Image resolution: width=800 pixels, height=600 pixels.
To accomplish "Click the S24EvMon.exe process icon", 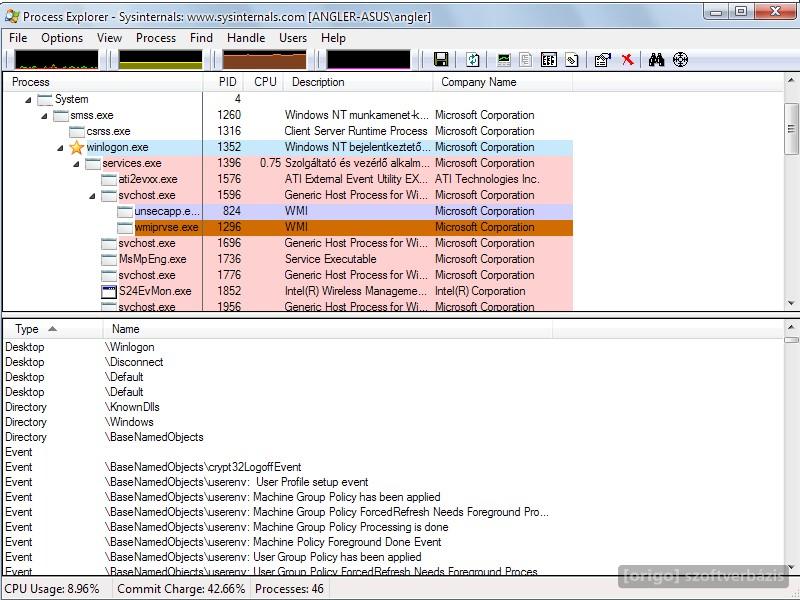I will click(109, 291).
